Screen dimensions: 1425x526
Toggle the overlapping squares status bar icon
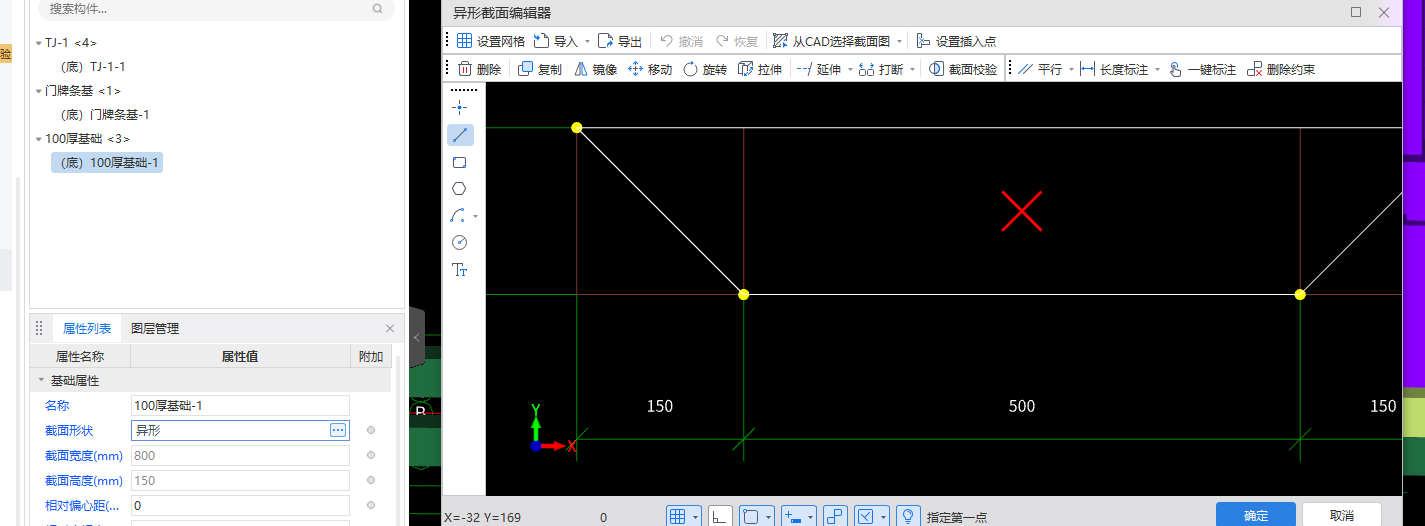point(835,516)
